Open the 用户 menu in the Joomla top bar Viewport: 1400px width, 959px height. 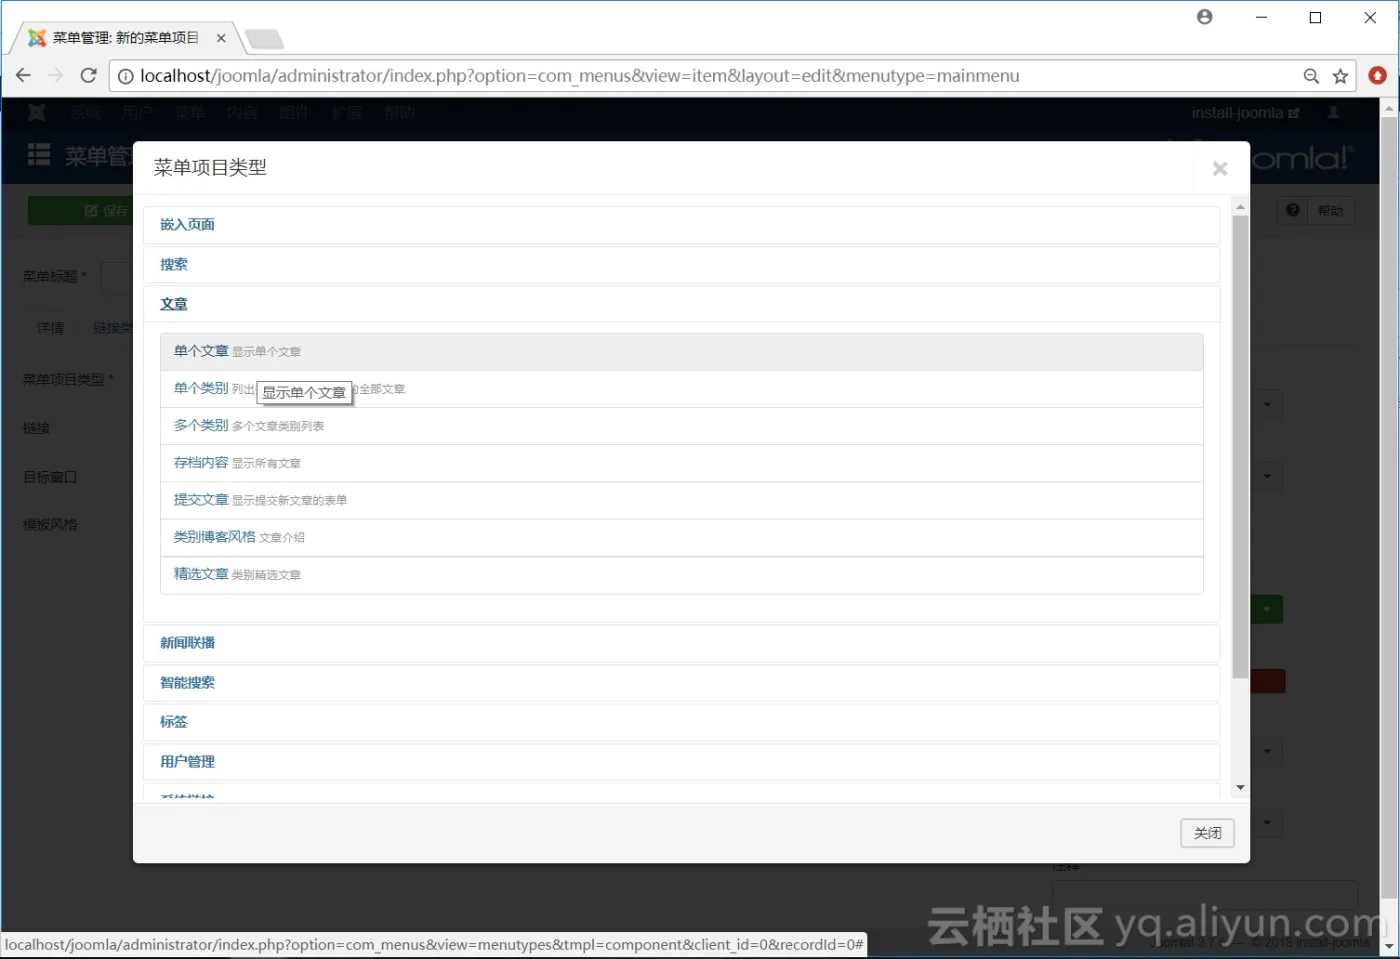point(138,113)
